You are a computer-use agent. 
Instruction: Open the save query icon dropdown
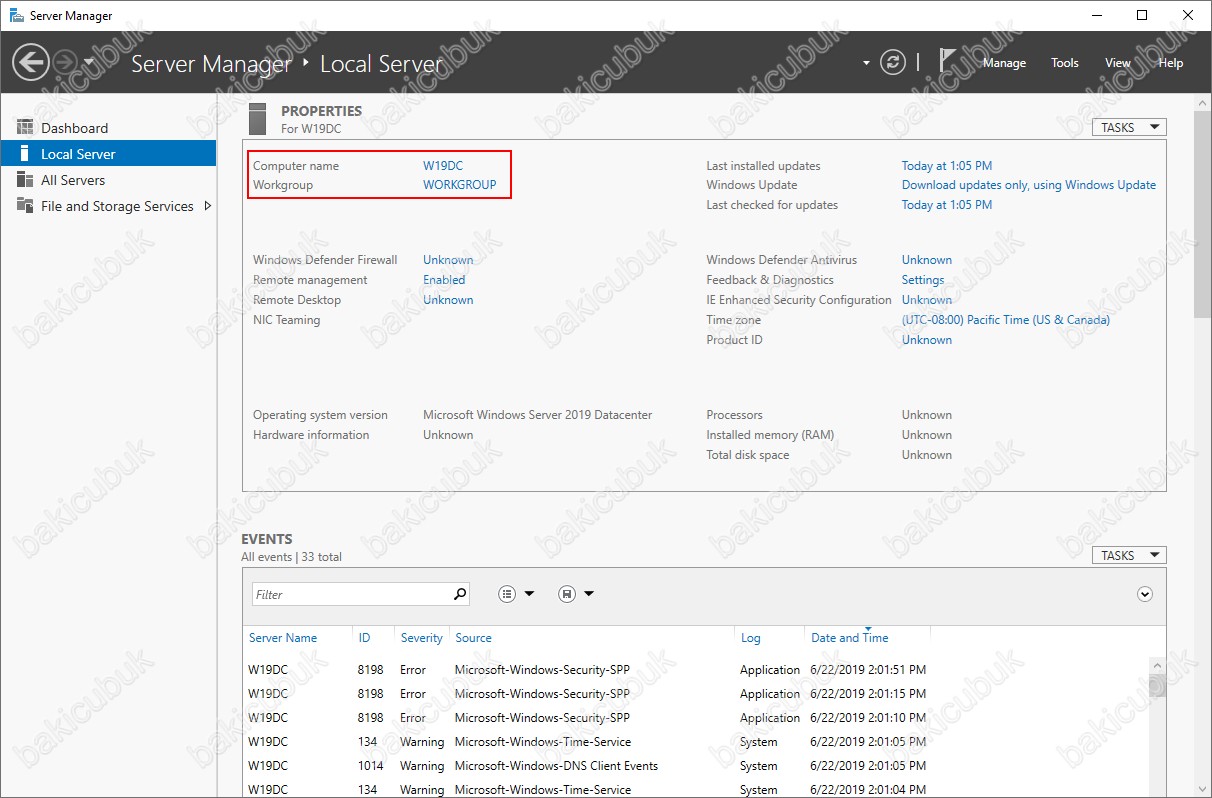(x=576, y=594)
